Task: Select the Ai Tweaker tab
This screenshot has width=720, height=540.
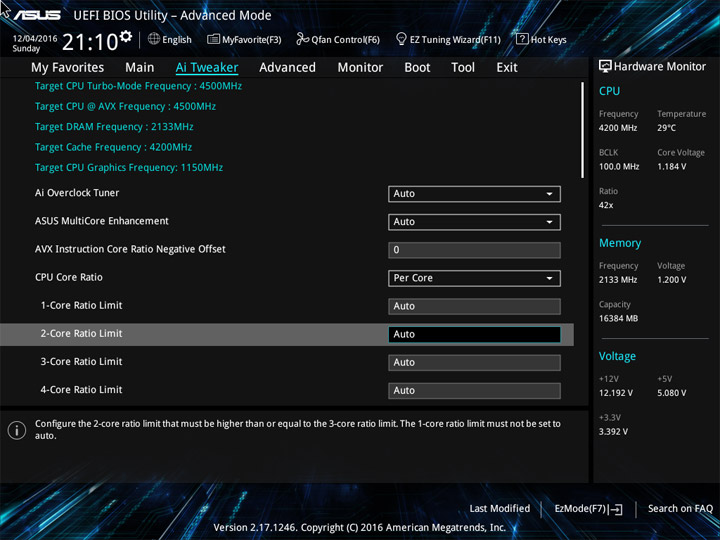Action: click(207, 68)
